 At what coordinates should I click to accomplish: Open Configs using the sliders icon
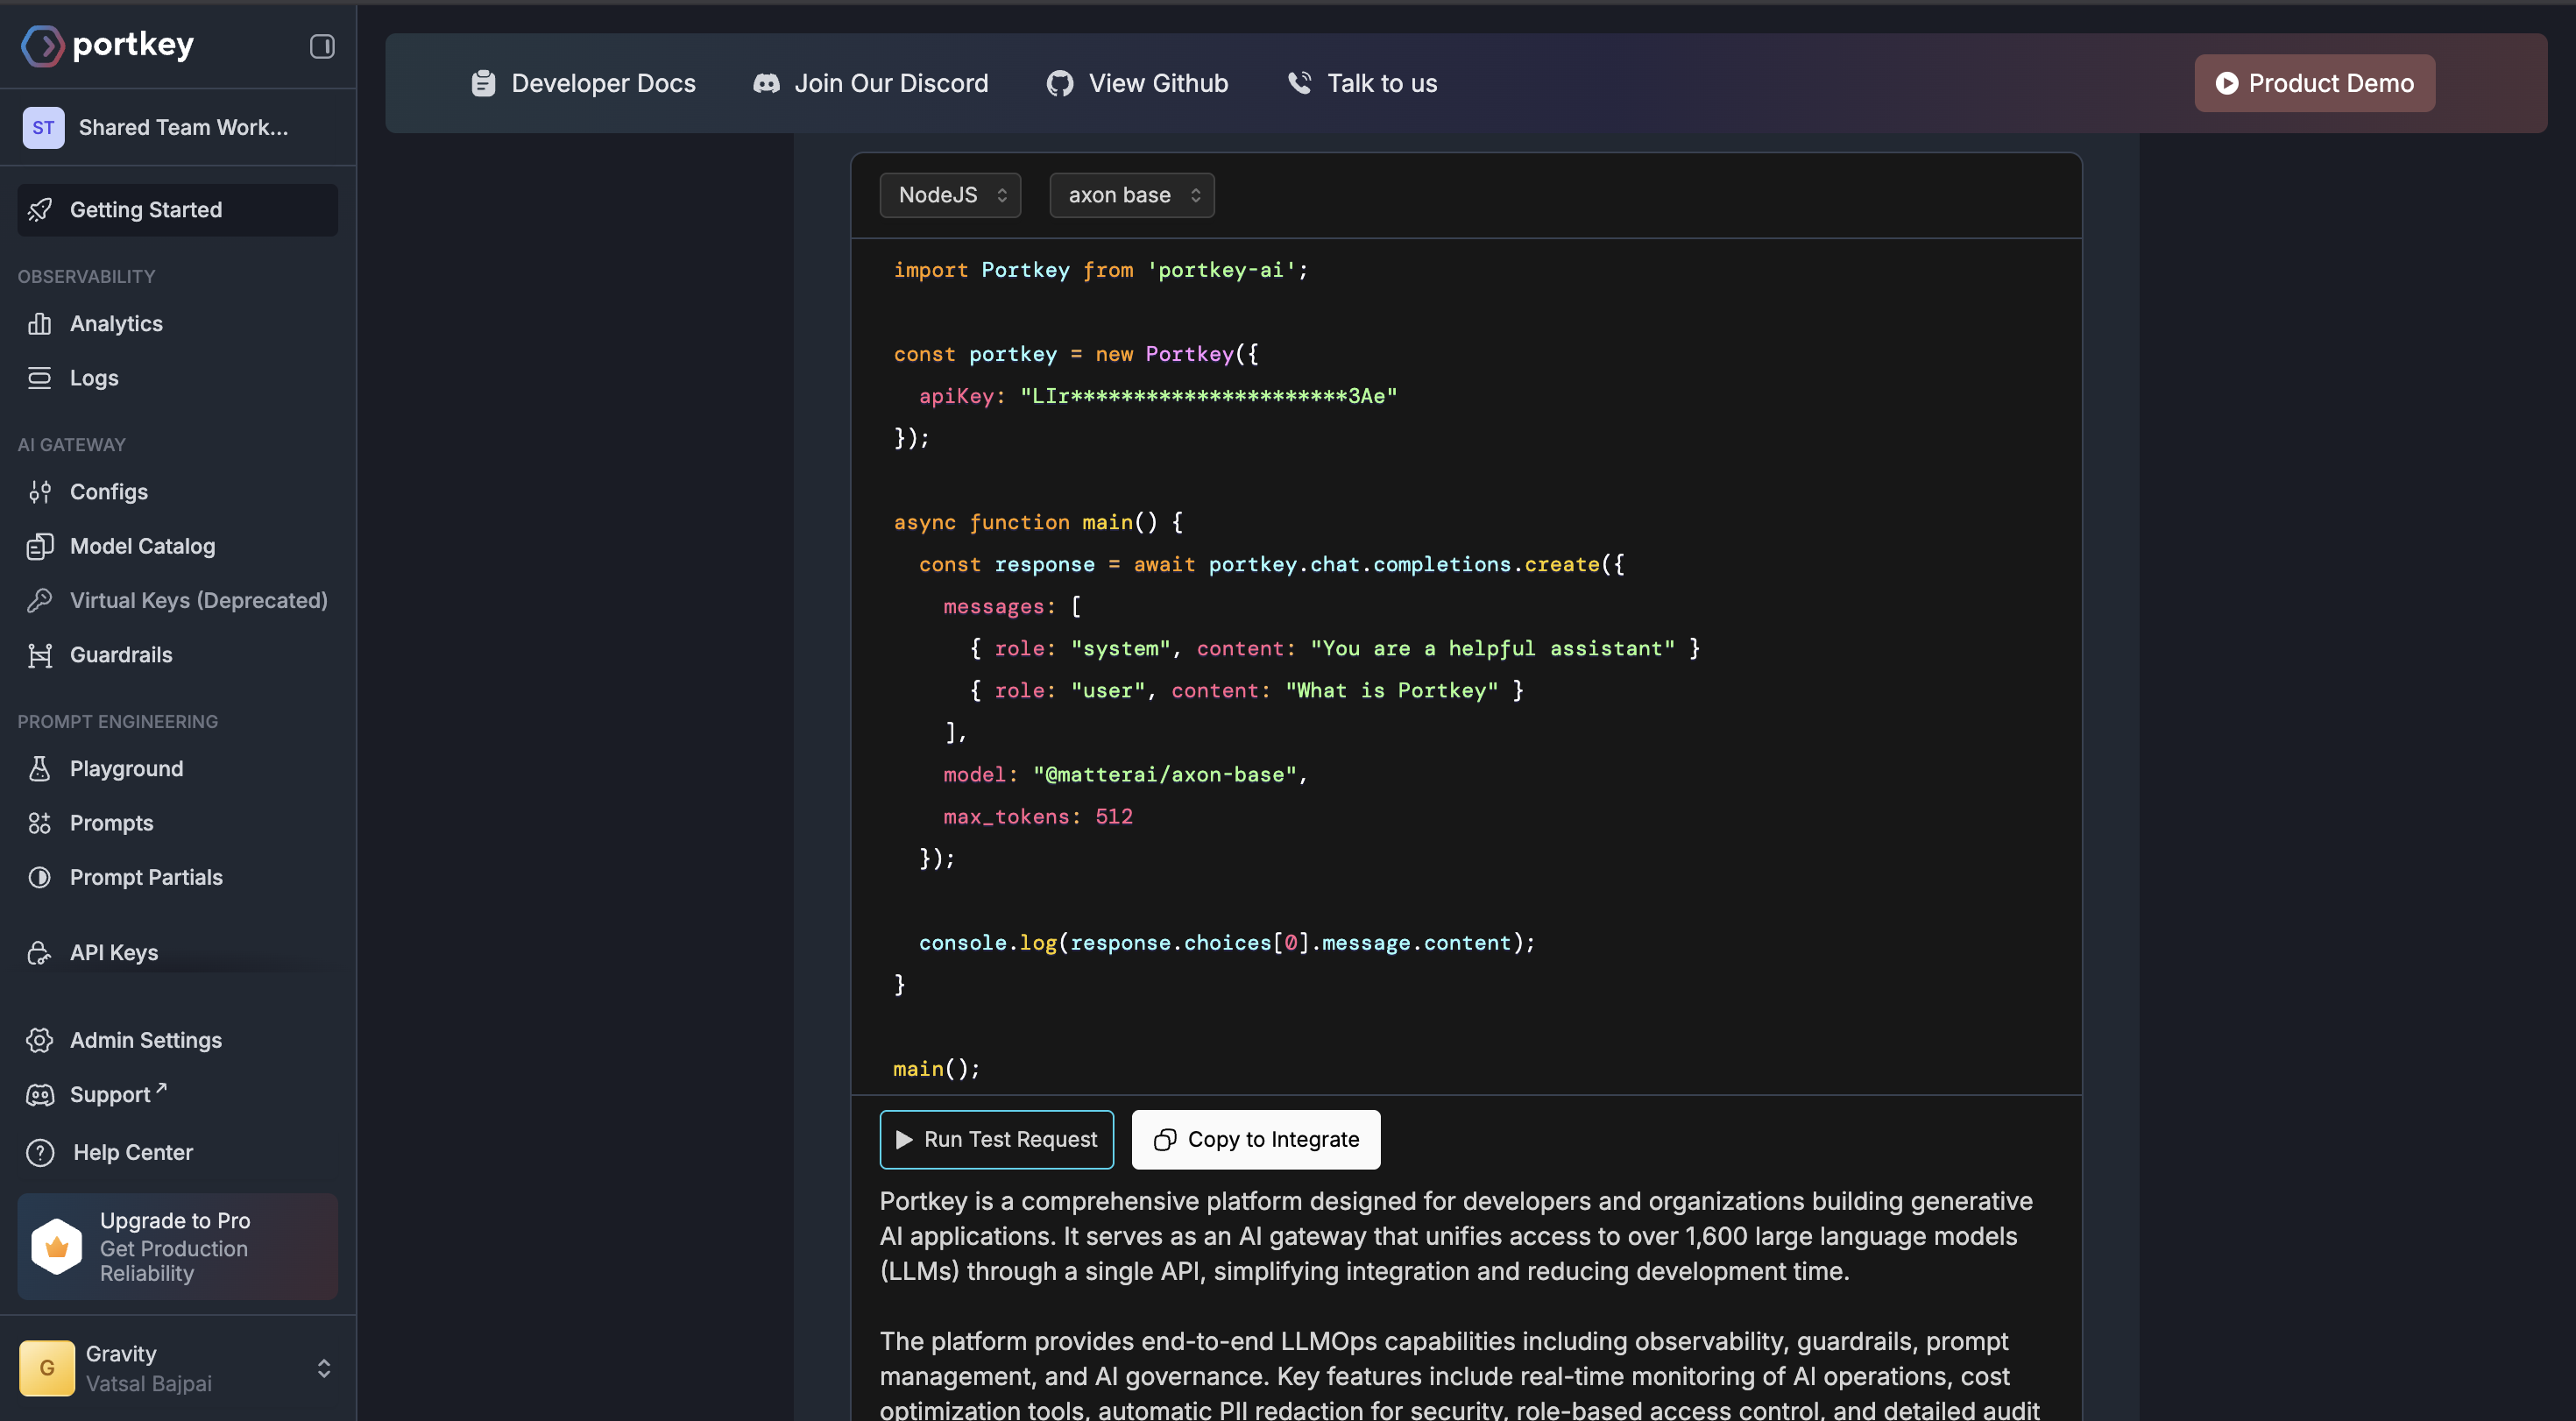click(40, 492)
